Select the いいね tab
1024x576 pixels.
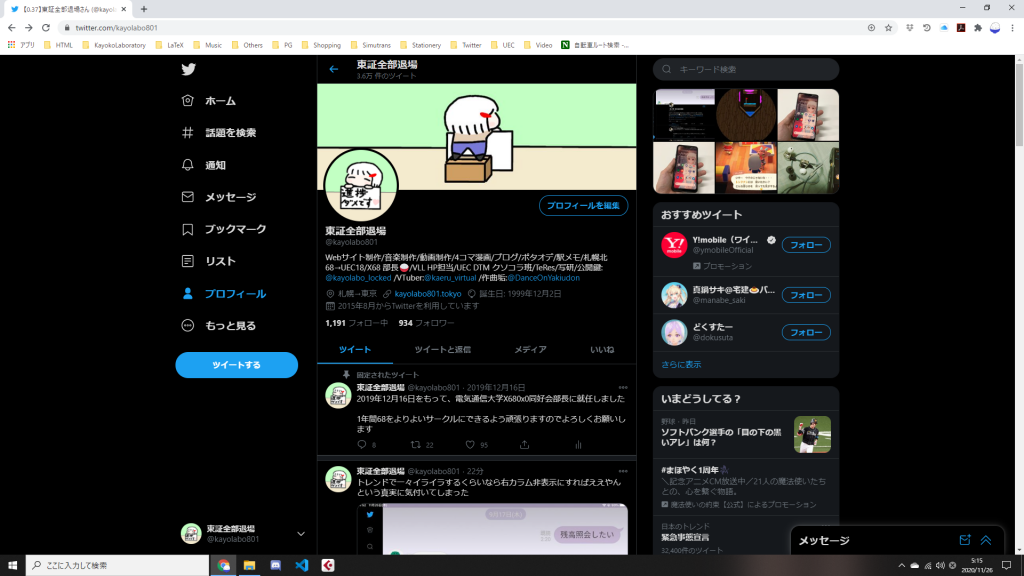pyautogui.click(x=602, y=349)
